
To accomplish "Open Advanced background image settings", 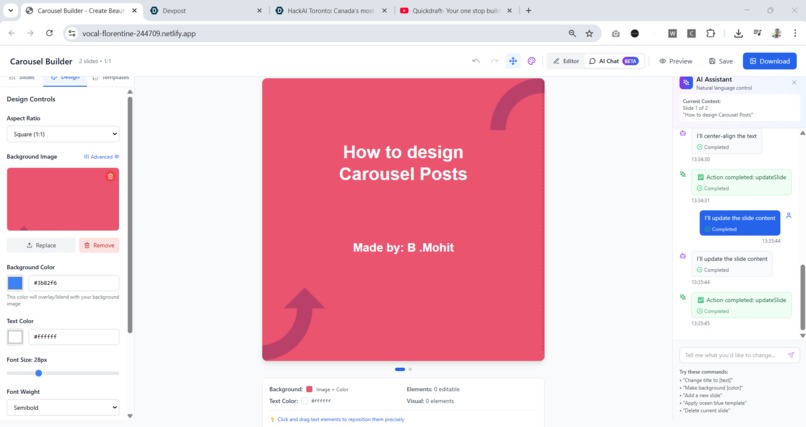I will point(101,157).
